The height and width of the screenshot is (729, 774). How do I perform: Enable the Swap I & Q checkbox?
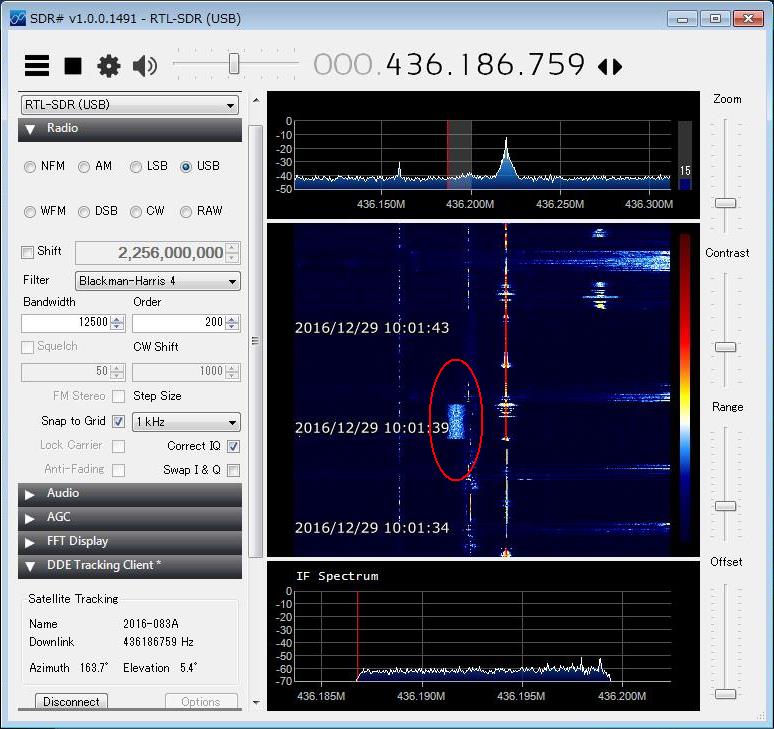pyautogui.click(x=233, y=470)
